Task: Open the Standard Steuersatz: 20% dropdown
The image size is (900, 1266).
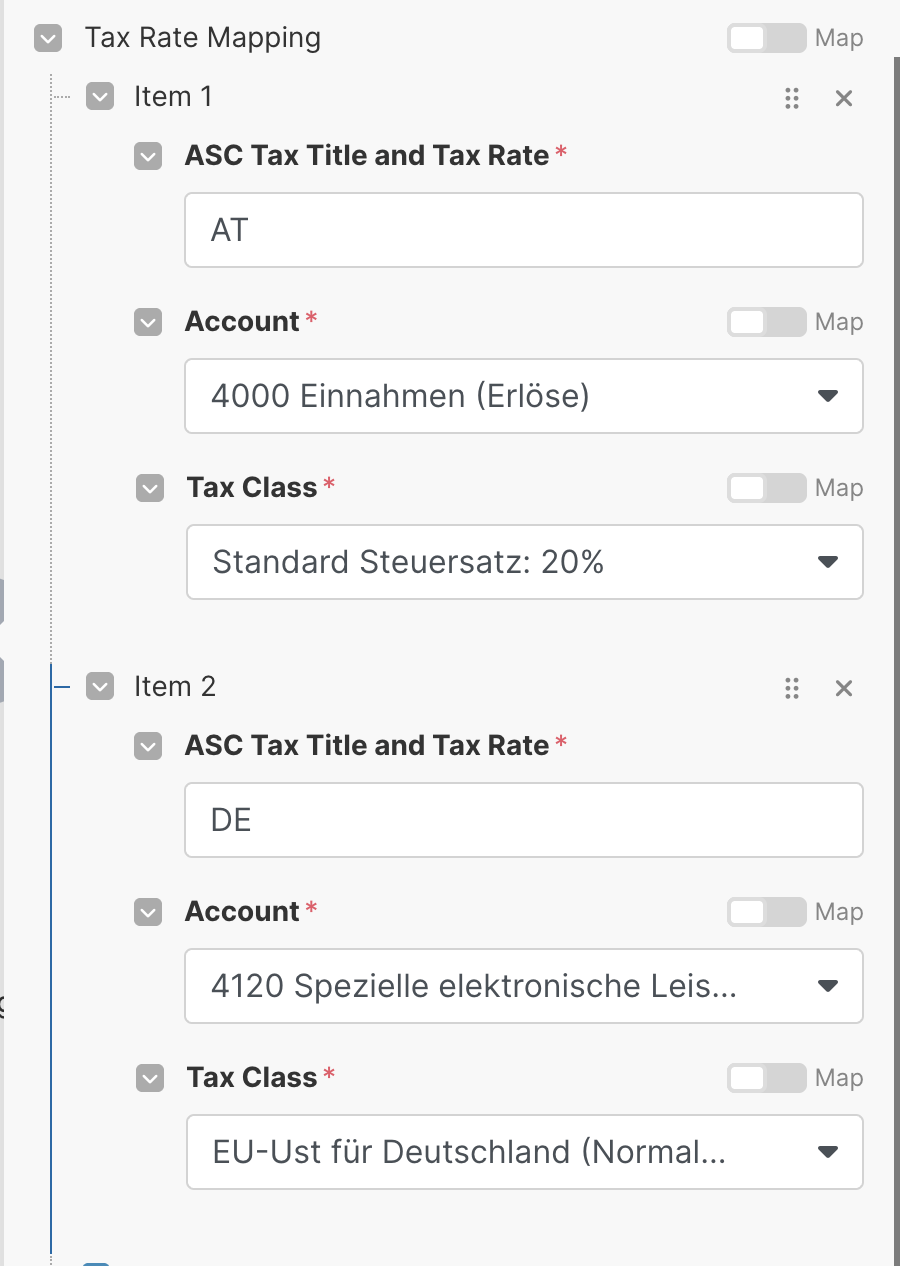Action: pyautogui.click(x=523, y=562)
